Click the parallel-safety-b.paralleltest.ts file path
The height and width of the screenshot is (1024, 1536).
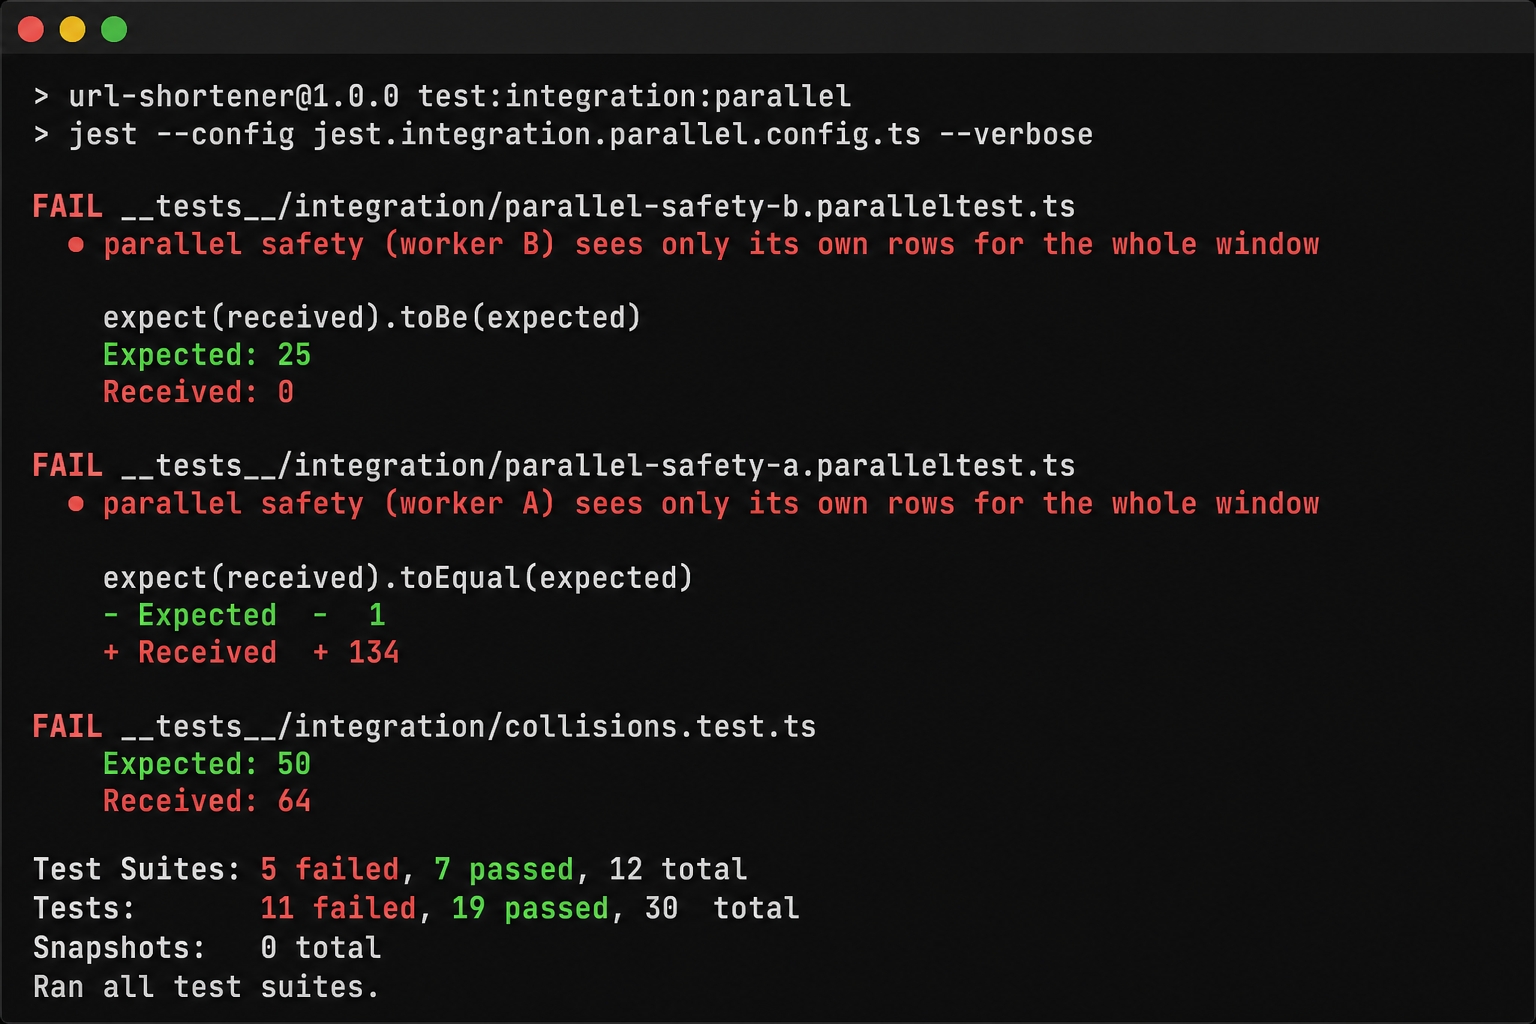[598, 206]
